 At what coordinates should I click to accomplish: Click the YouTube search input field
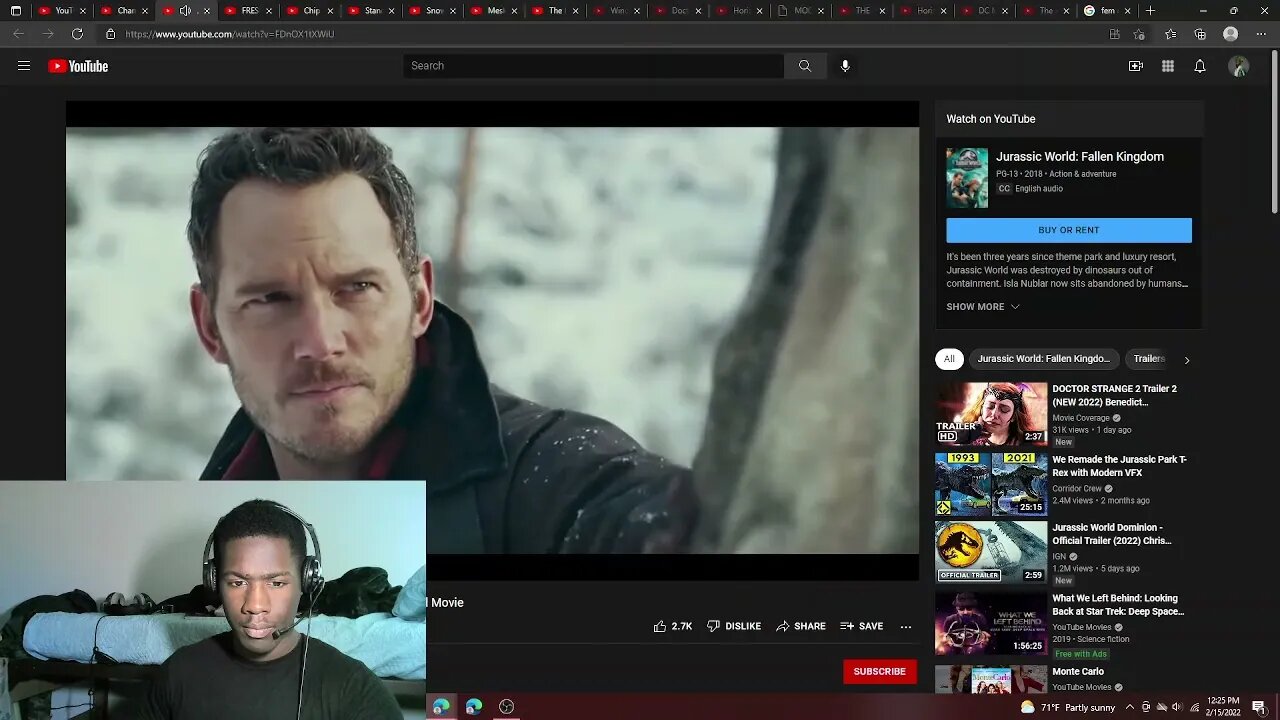(x=594, y=66)
